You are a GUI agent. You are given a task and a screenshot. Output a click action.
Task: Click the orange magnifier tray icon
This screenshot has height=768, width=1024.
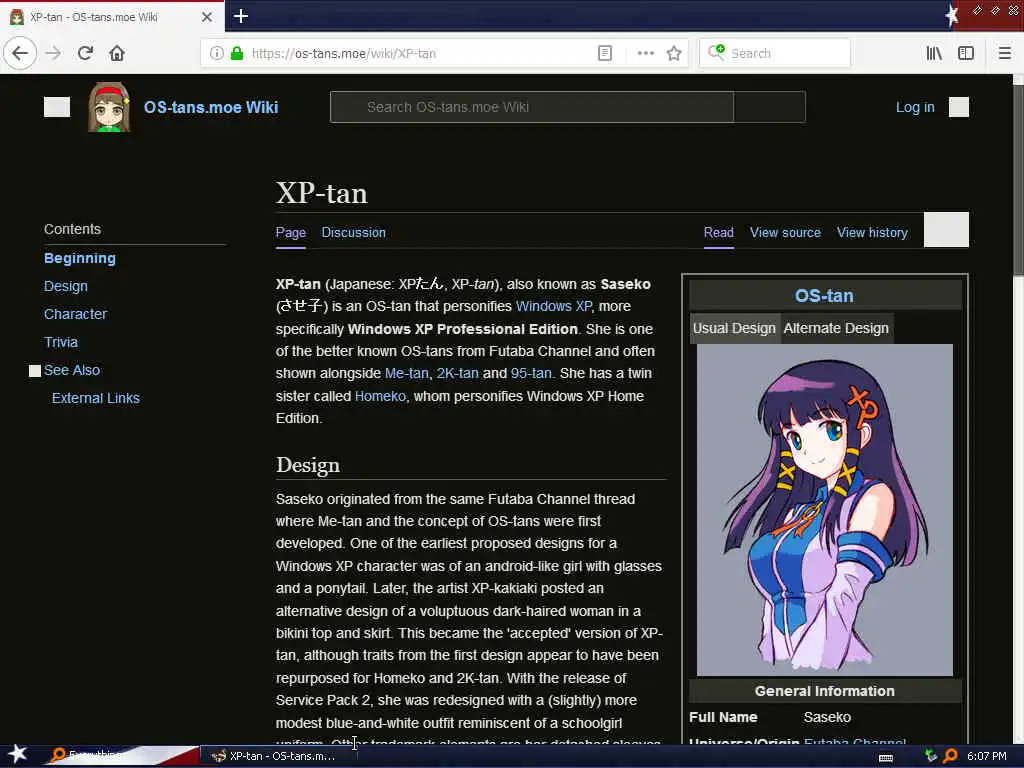[x=950, y=756]
